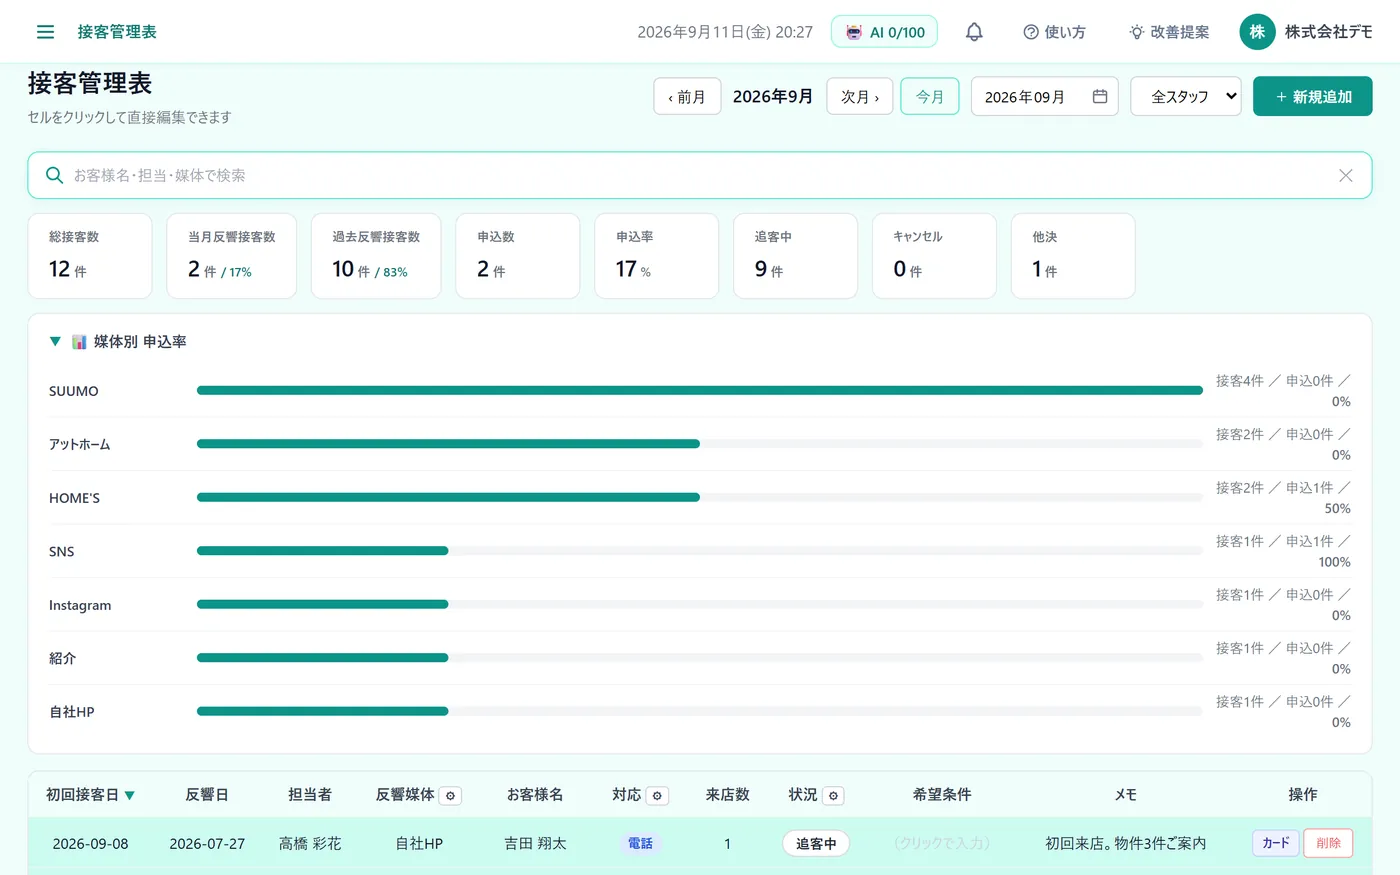Focus the お客様名・担当・媒体で検索 search field
This screenshot has width=1400, height=875.
700,175
